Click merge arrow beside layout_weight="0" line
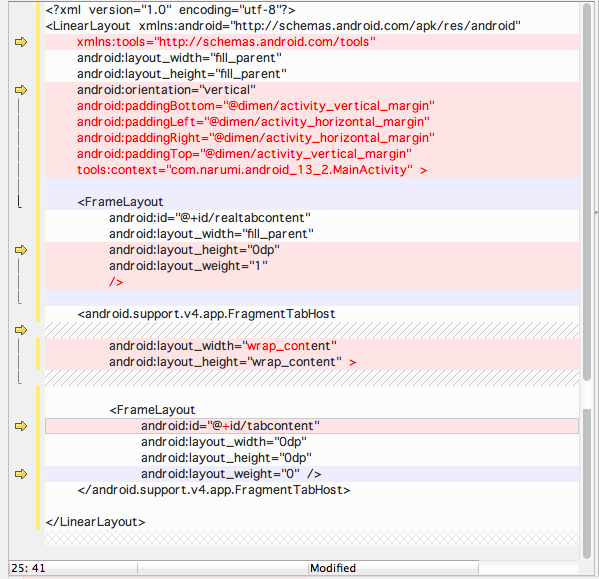Image resolution: width=599 pixels, height=579 pixels. 21,474
